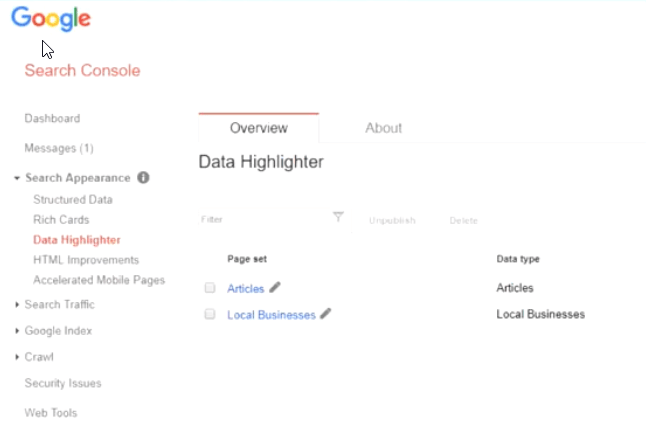This screenshot has height=438, width=646.
Task: Click the Articles data type cell
Action: pos(515,288)
